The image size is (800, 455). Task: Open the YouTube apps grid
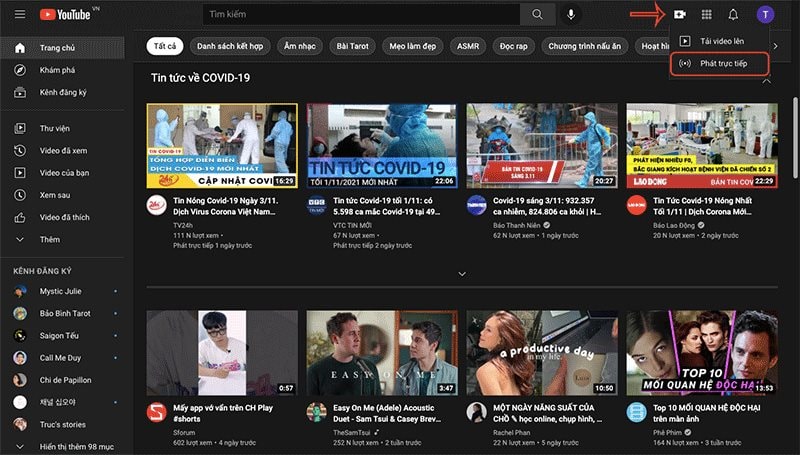click(x=707, y=15)
